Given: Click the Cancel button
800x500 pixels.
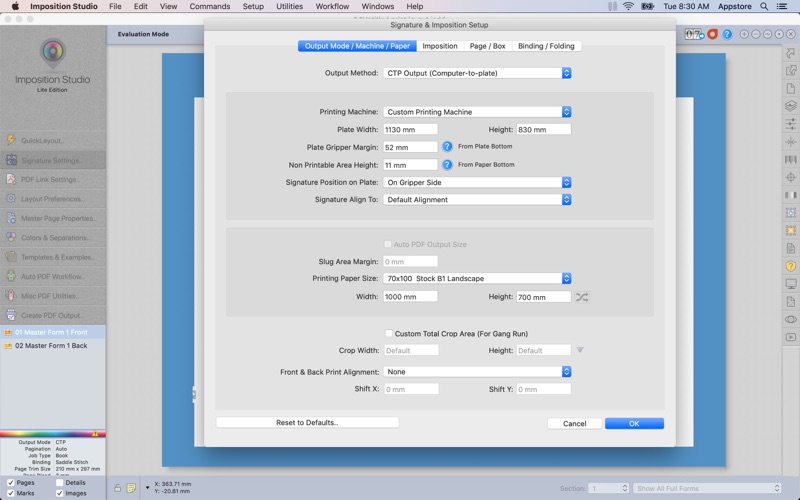Looking at the screenshot, I should (x=574, y=423).
